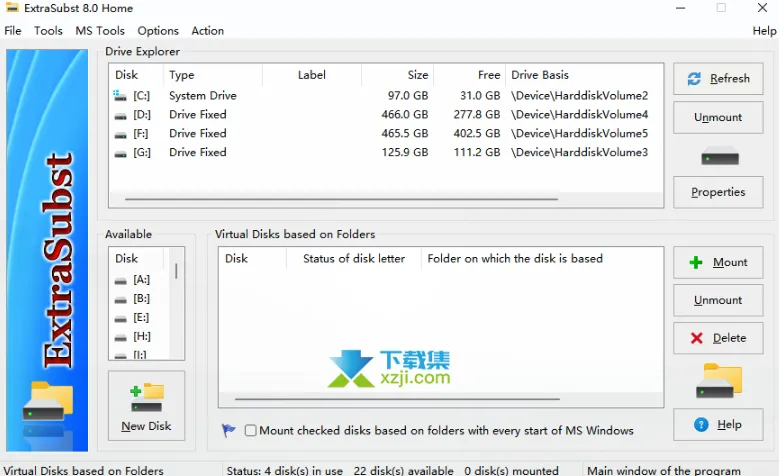The image size is (779, 476).
Task: Enable mounting disks at every Windows start
Action: coord(250,430)
